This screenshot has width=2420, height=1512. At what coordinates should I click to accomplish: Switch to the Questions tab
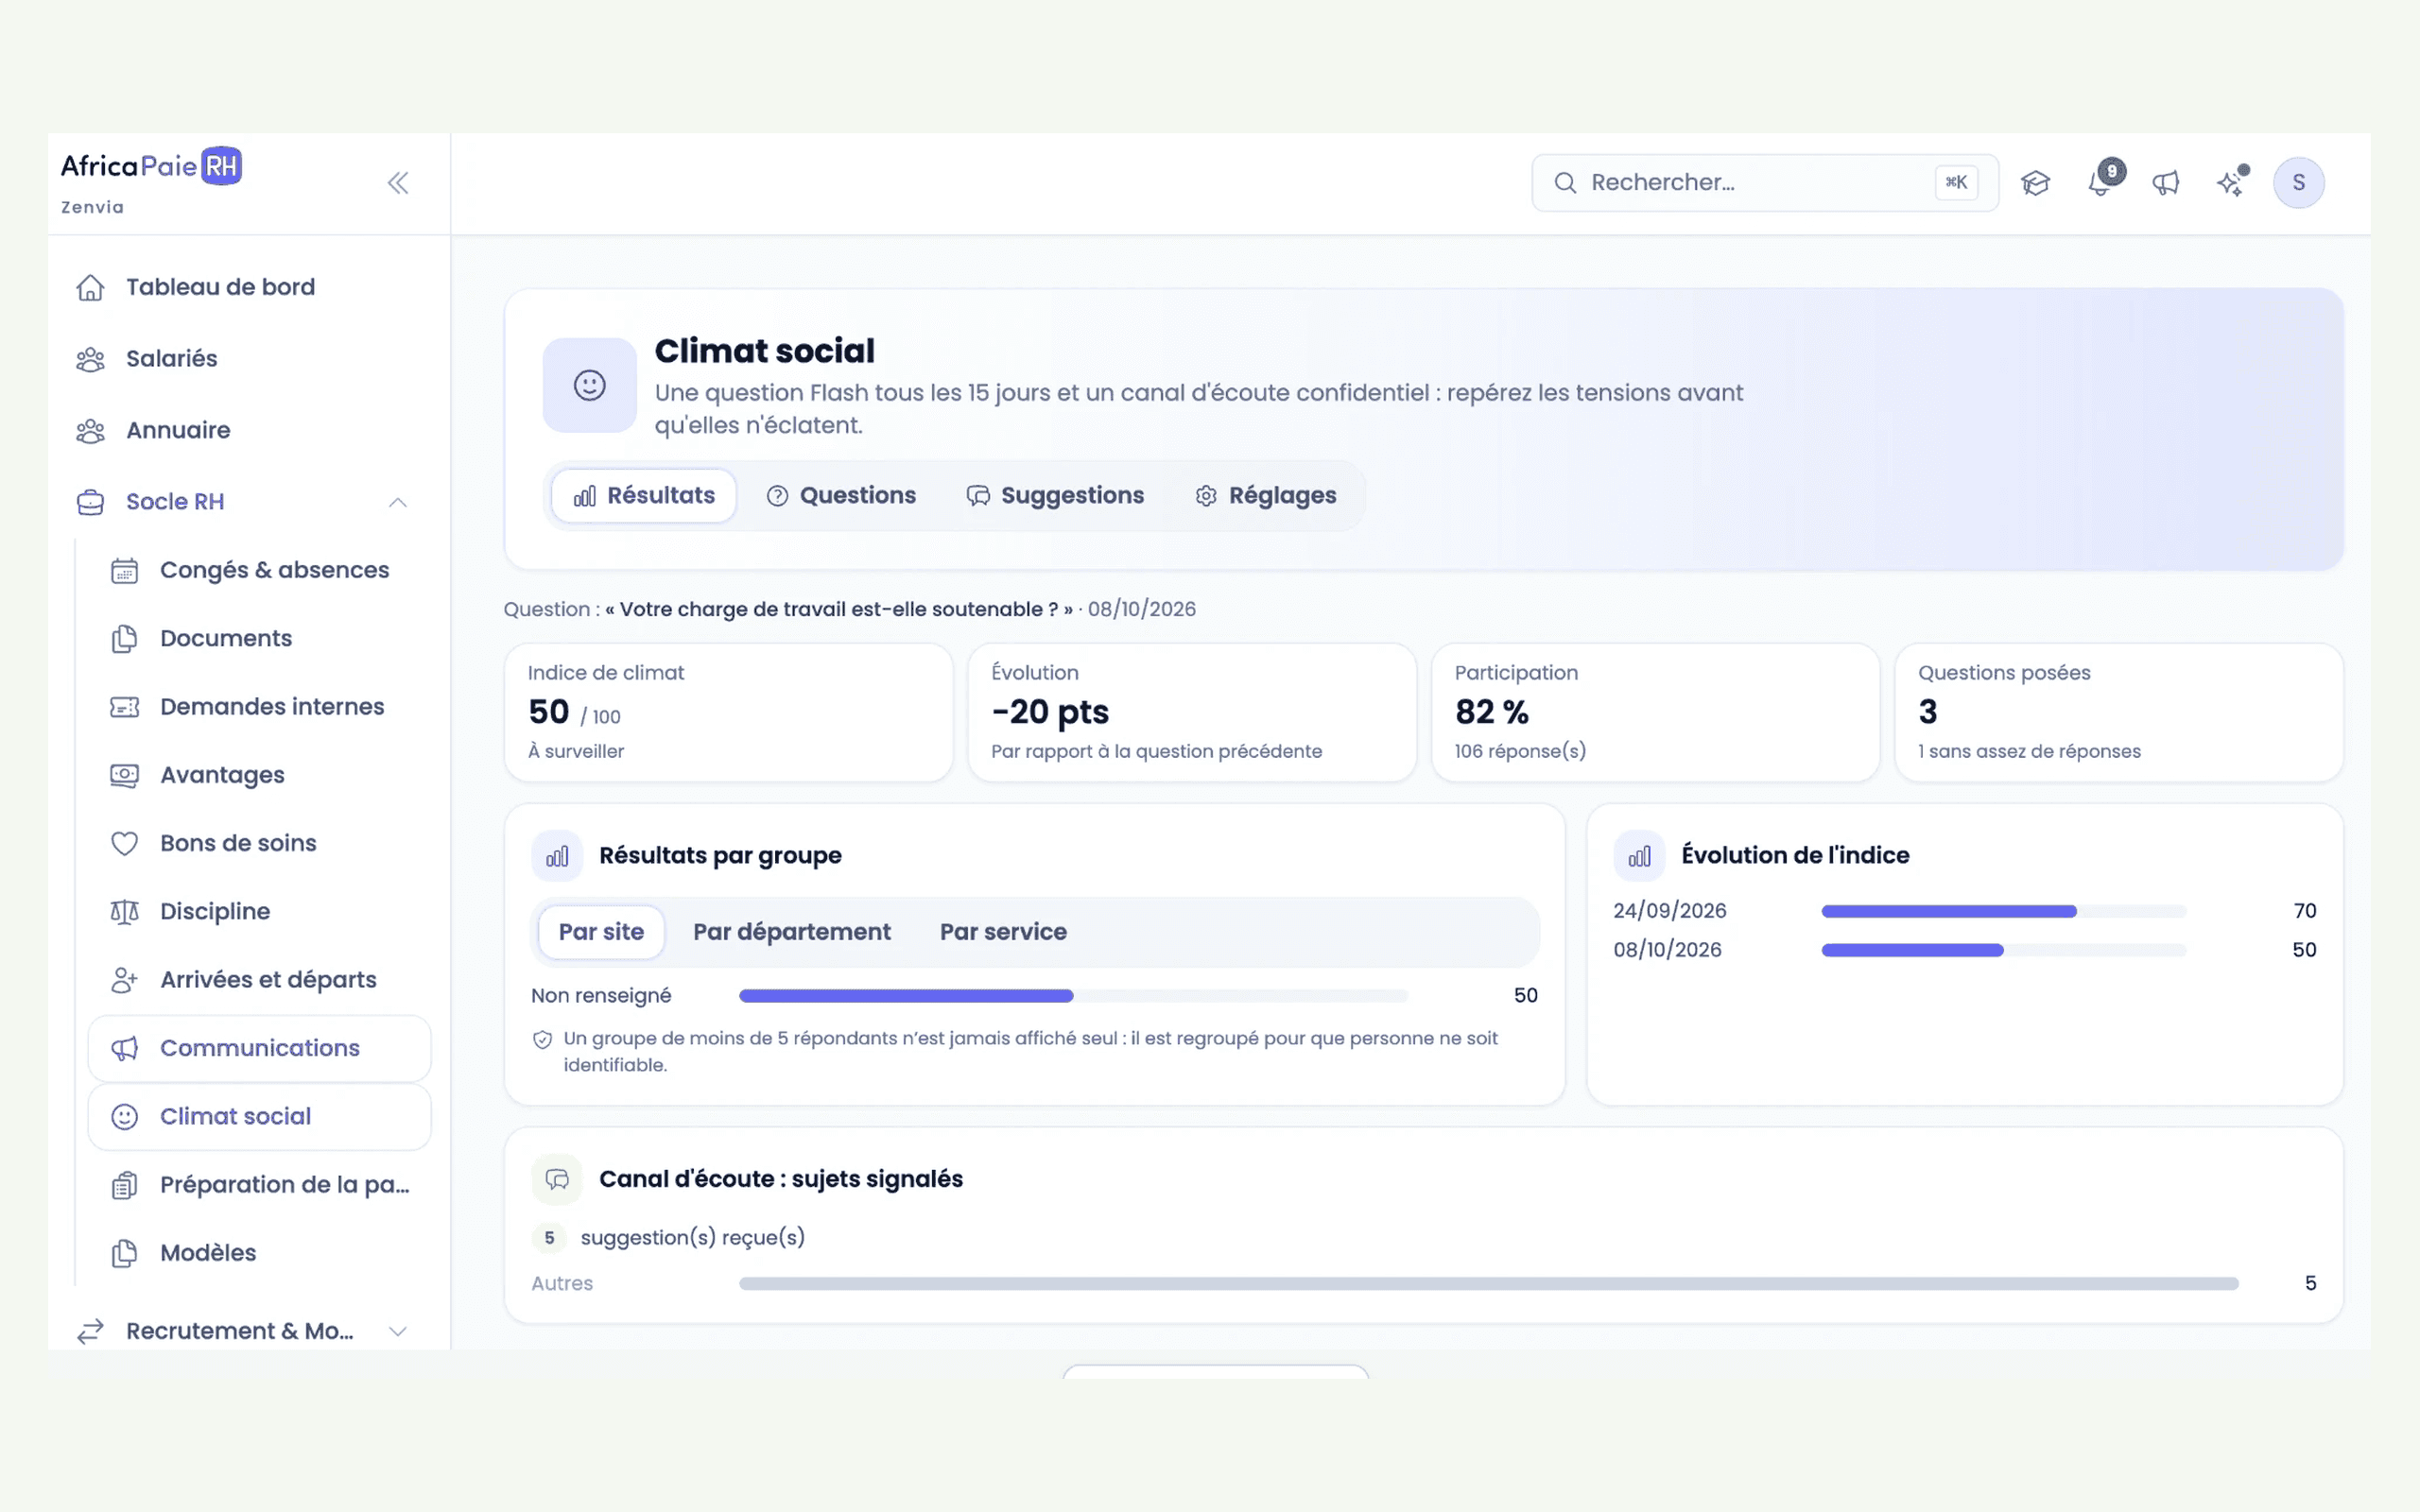[841, 496]
